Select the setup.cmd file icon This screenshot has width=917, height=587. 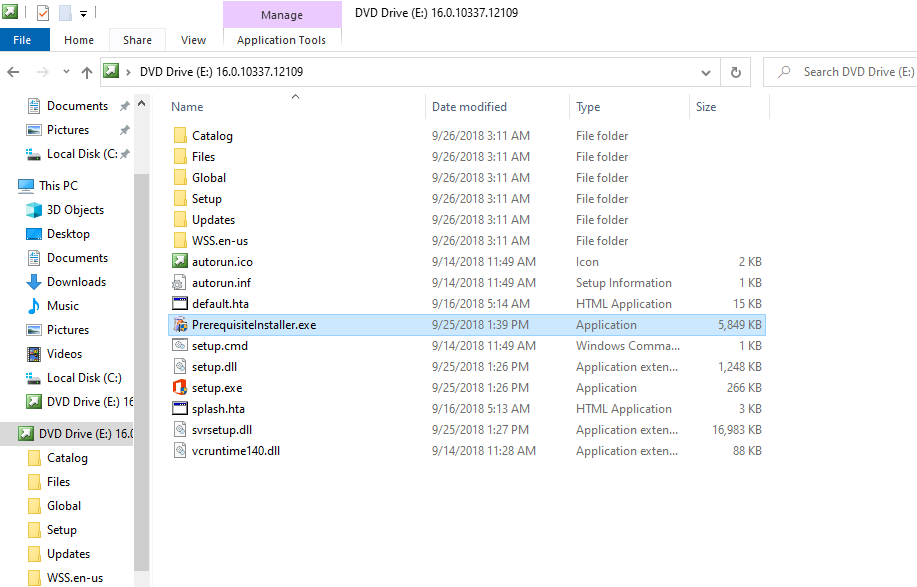[x=180, y=346]
